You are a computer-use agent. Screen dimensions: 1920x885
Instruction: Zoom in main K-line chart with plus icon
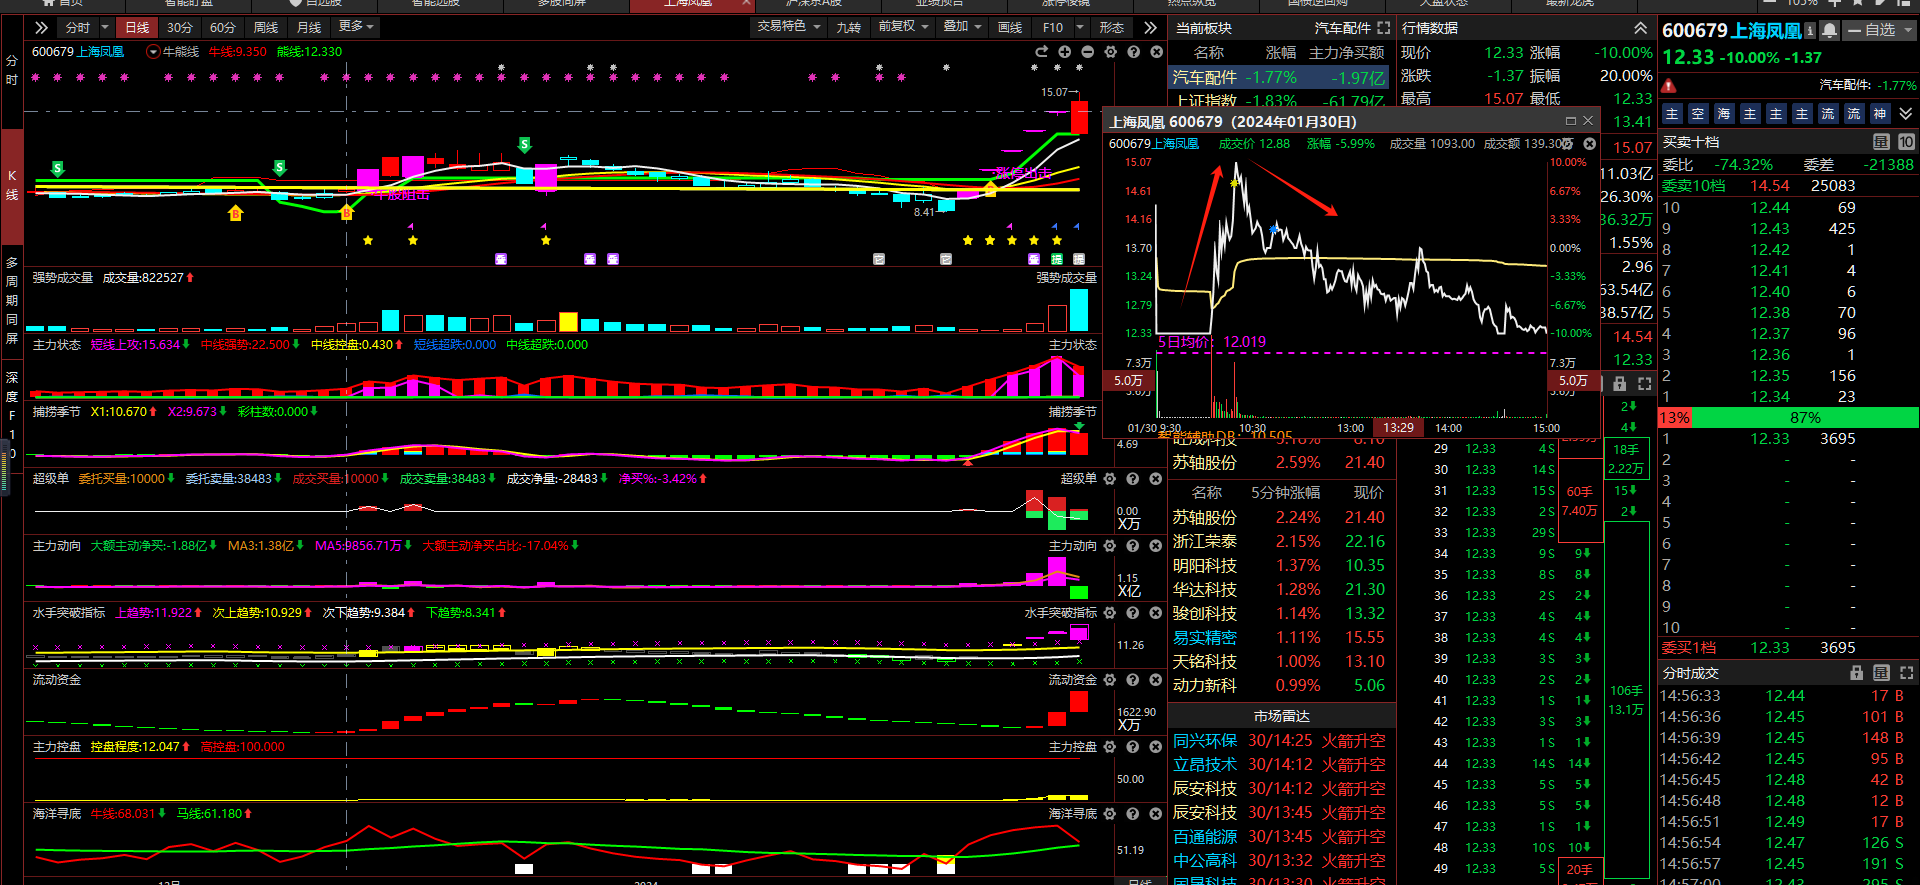click(1064, 52)
